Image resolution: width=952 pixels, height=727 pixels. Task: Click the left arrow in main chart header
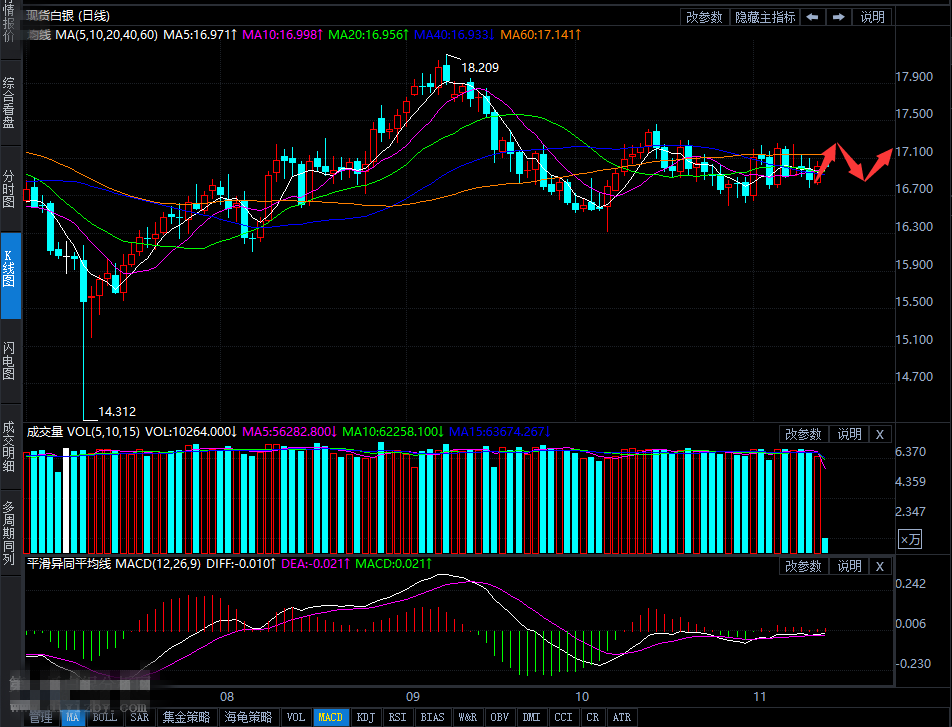click(x=813, y=17)
